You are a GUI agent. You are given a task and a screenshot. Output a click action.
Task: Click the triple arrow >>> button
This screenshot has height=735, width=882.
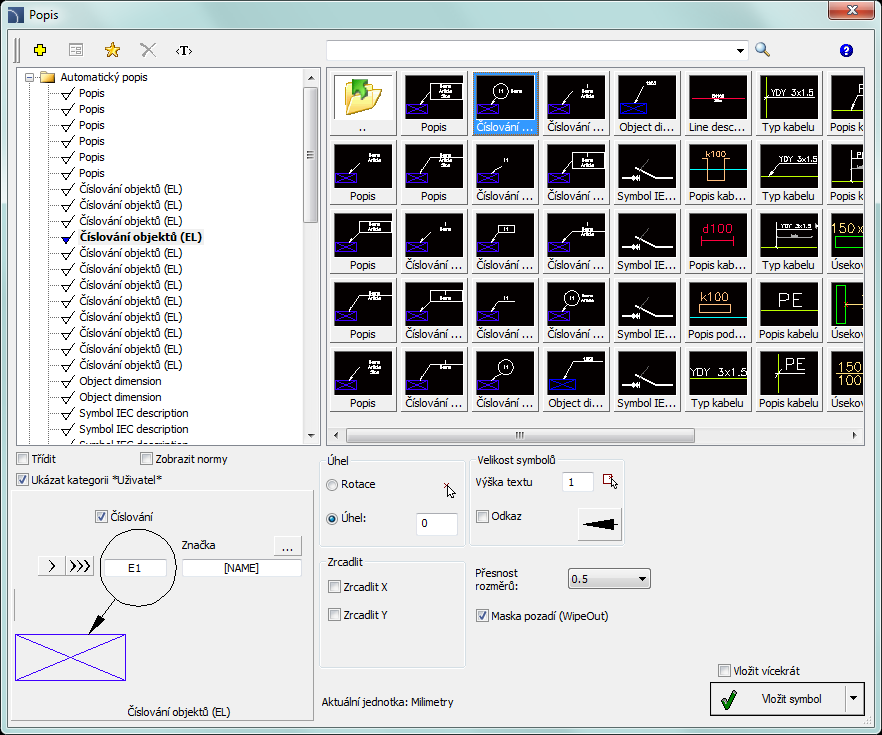(79, 566)
